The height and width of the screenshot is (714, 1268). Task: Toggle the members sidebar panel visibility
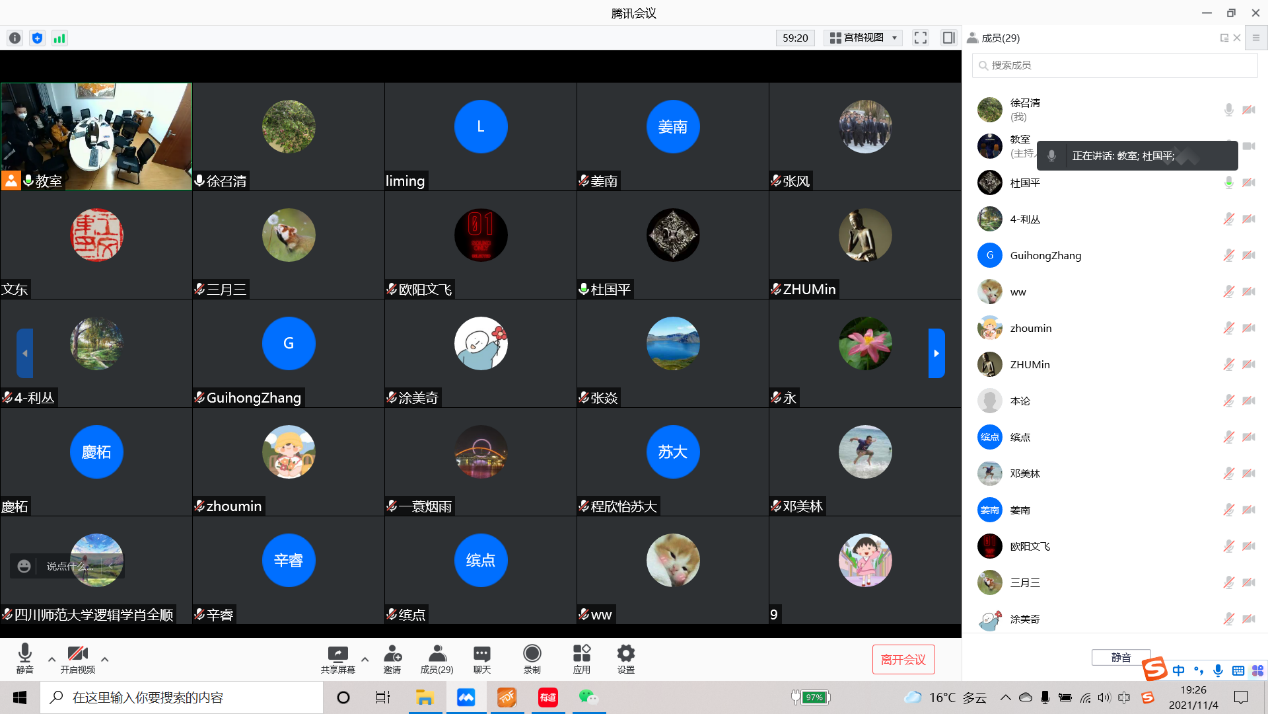coord(948,38)
